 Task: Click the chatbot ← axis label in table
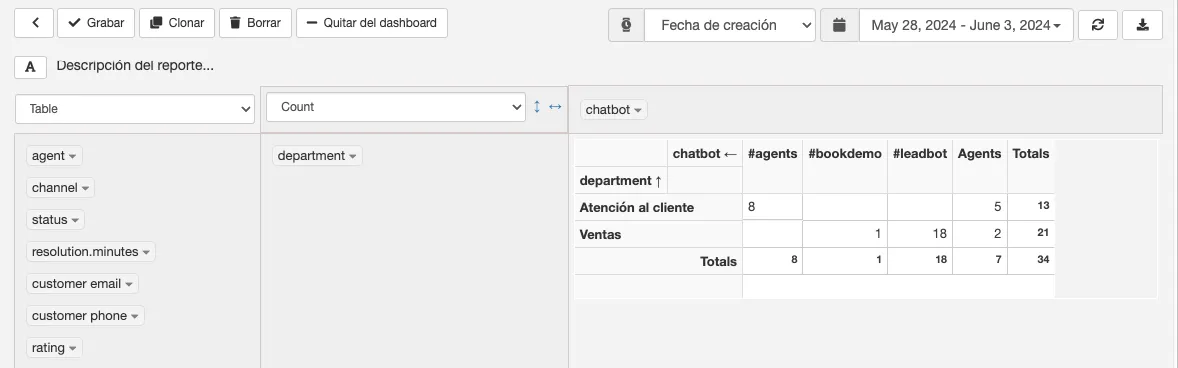pos(705,153)
